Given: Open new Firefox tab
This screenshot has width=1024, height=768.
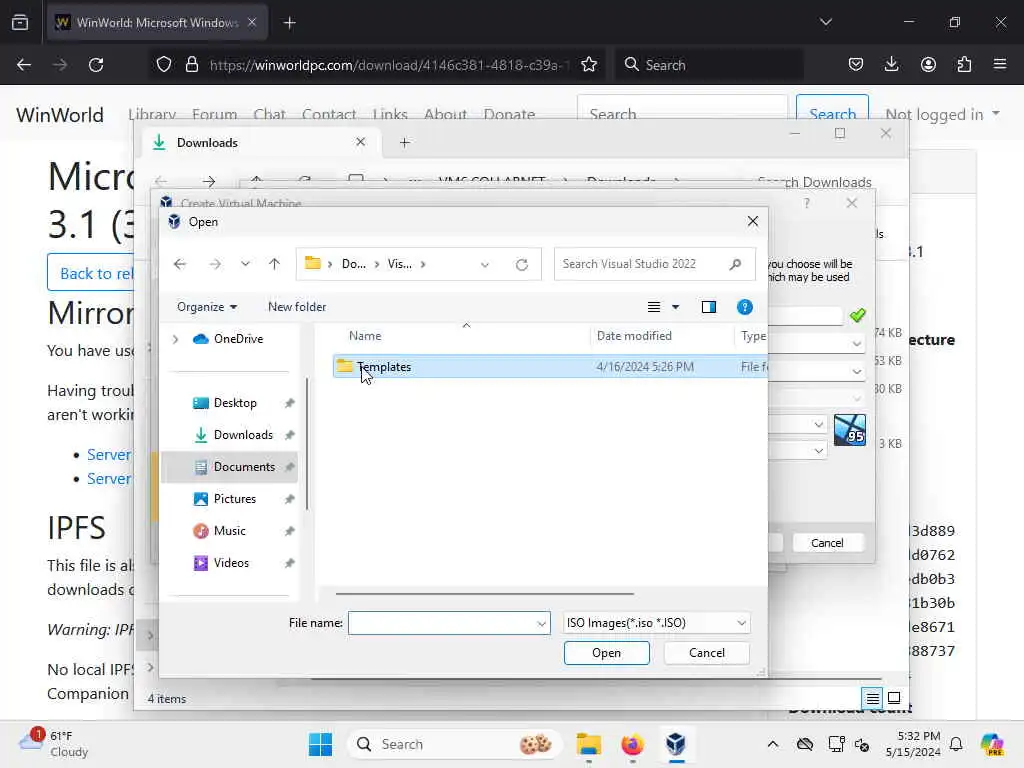Looking at the screenshot, I should point(290,23).
